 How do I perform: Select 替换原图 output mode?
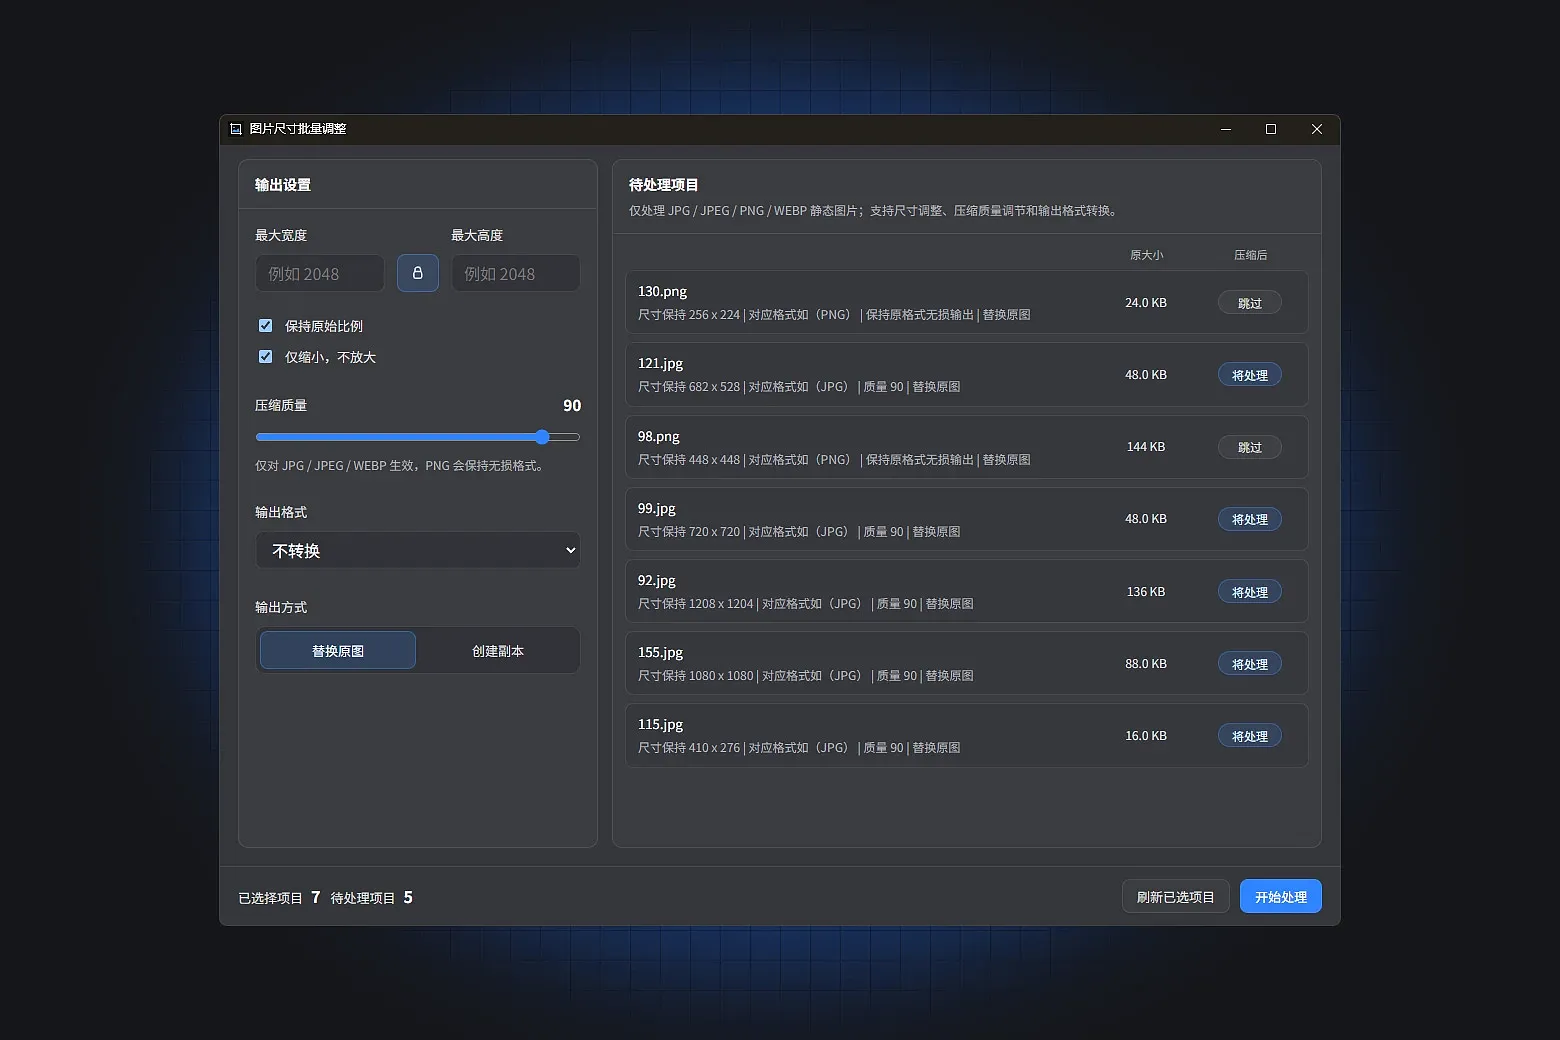point(338,650)
